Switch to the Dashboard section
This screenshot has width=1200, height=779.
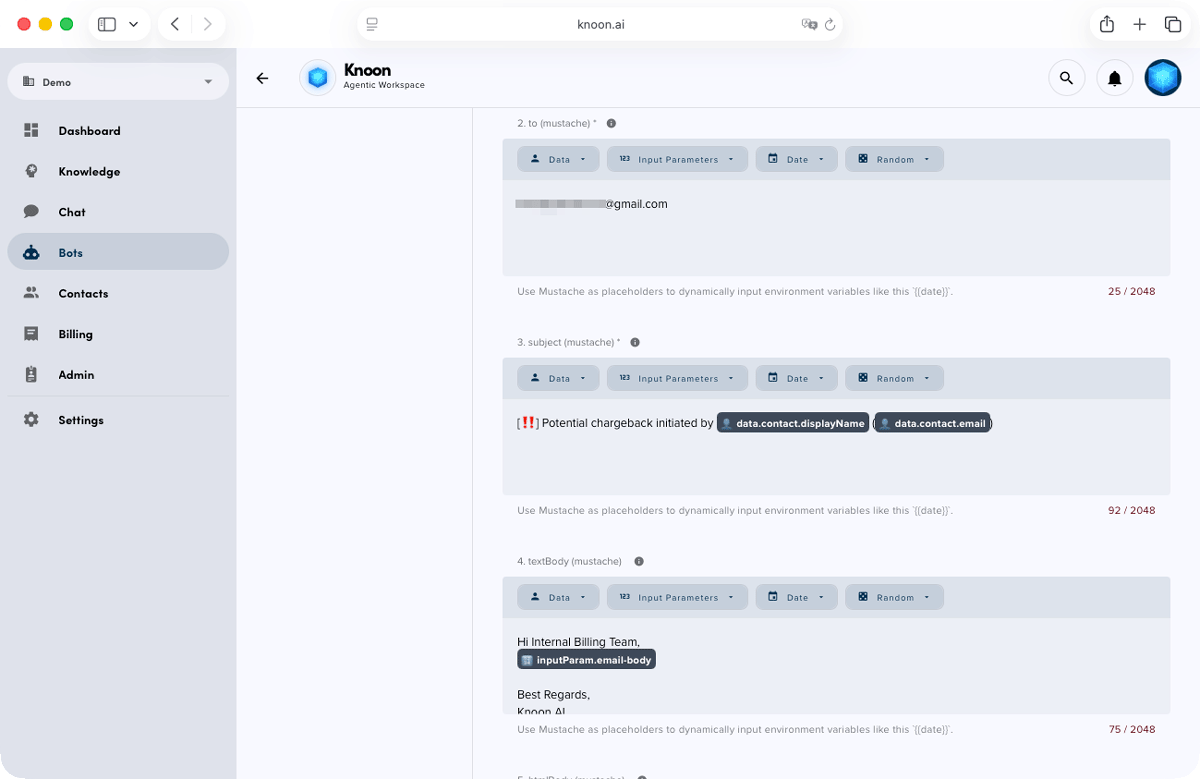(x=89, y=130)
